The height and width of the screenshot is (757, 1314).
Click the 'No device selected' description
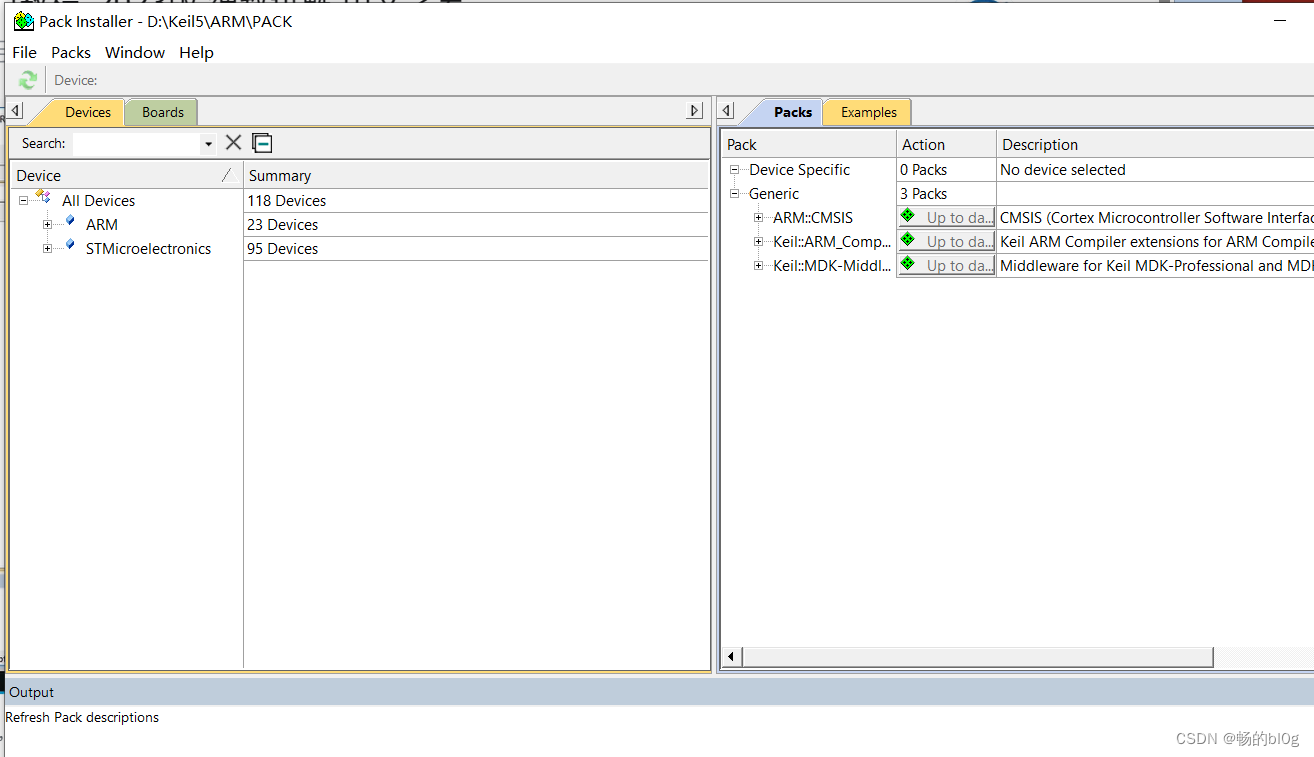point(1063,170)
